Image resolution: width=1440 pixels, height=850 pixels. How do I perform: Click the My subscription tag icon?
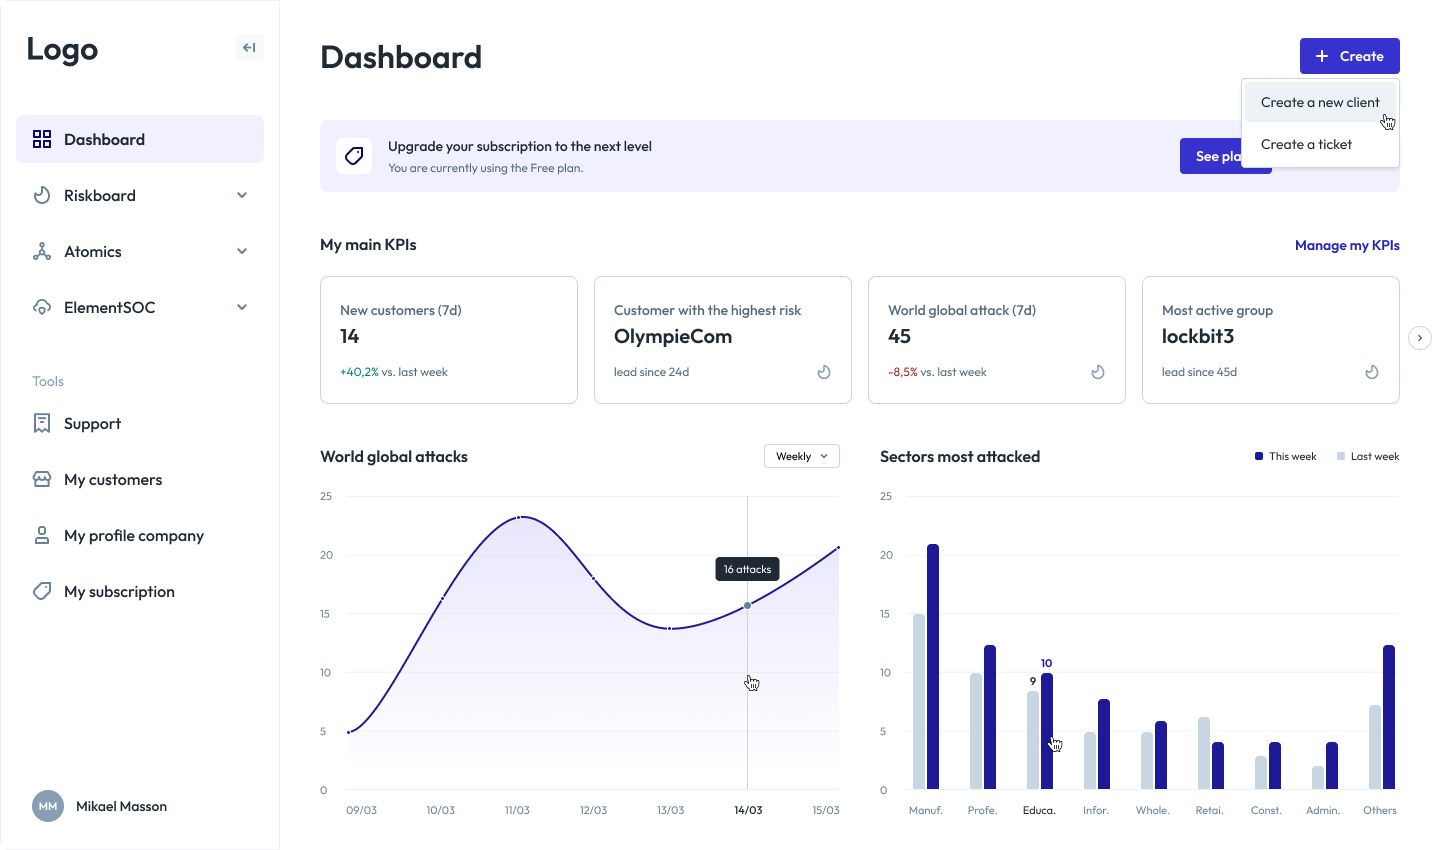coord(42,591)
